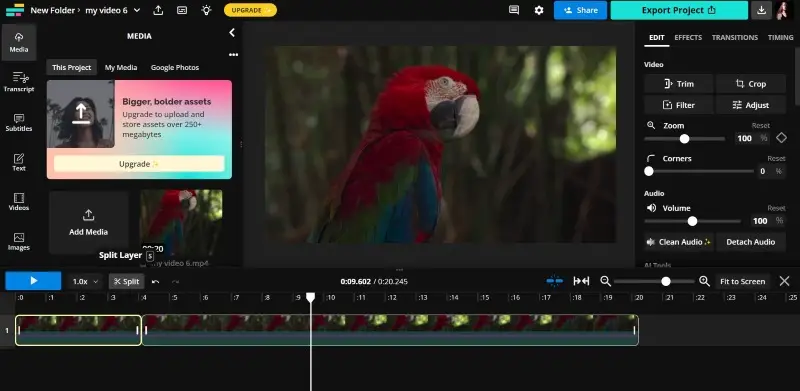Click the Share button
Viewport: 800px width, 391px height.
[581, 10]
